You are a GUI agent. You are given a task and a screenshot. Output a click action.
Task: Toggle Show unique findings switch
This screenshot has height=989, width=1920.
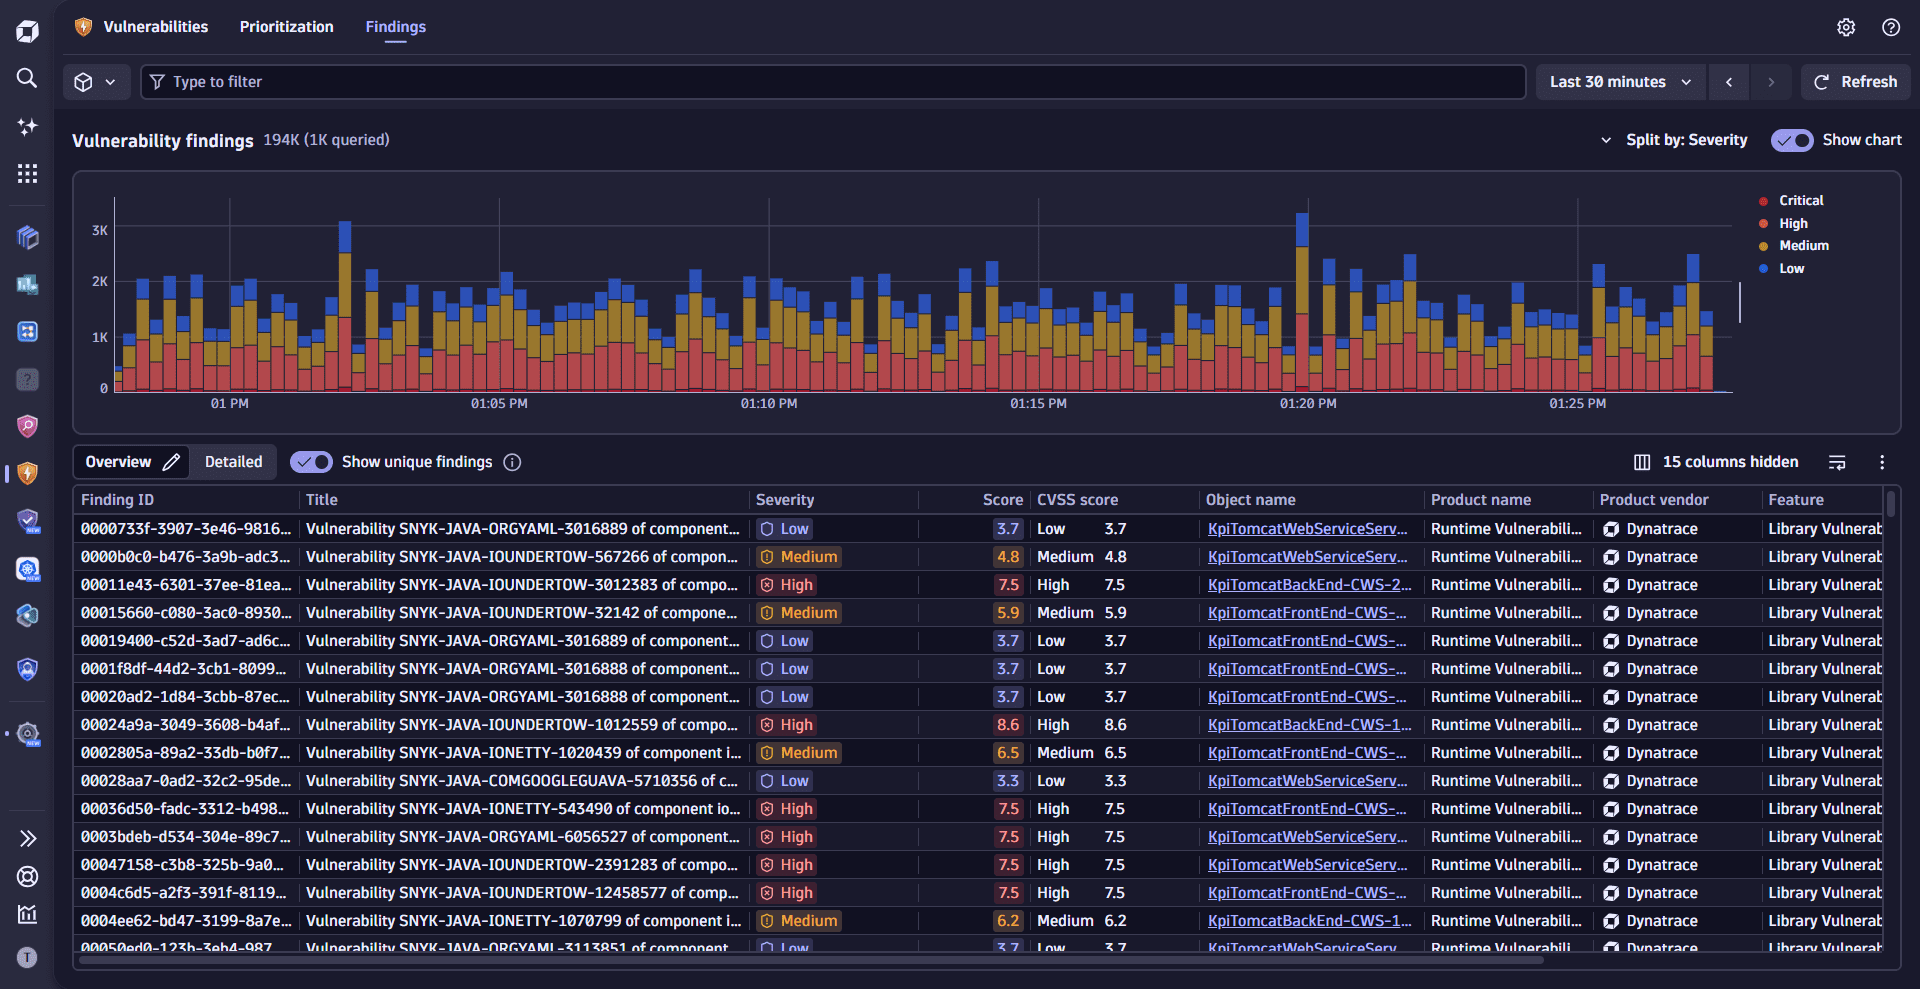[x=311, y=462]
